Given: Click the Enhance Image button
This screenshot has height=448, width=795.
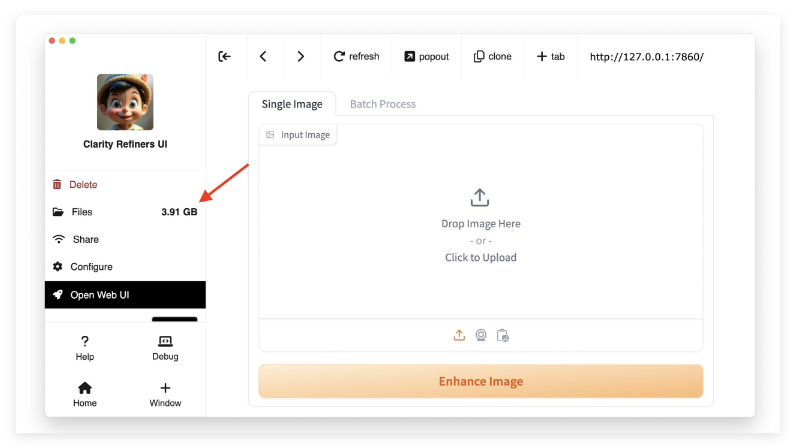Looking at the screenshot, I should tap(480, 381).
